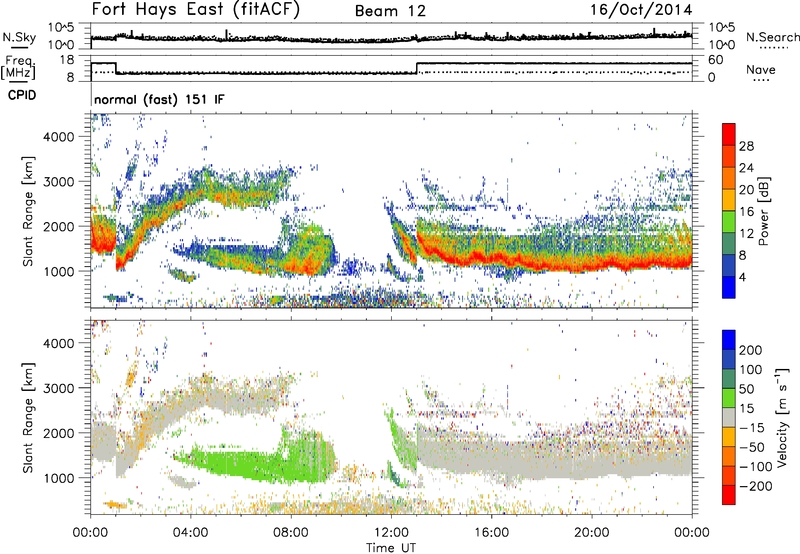Click the 'Time UT' axis title
This screenshot has height=554, width=800.
(391, 548)
